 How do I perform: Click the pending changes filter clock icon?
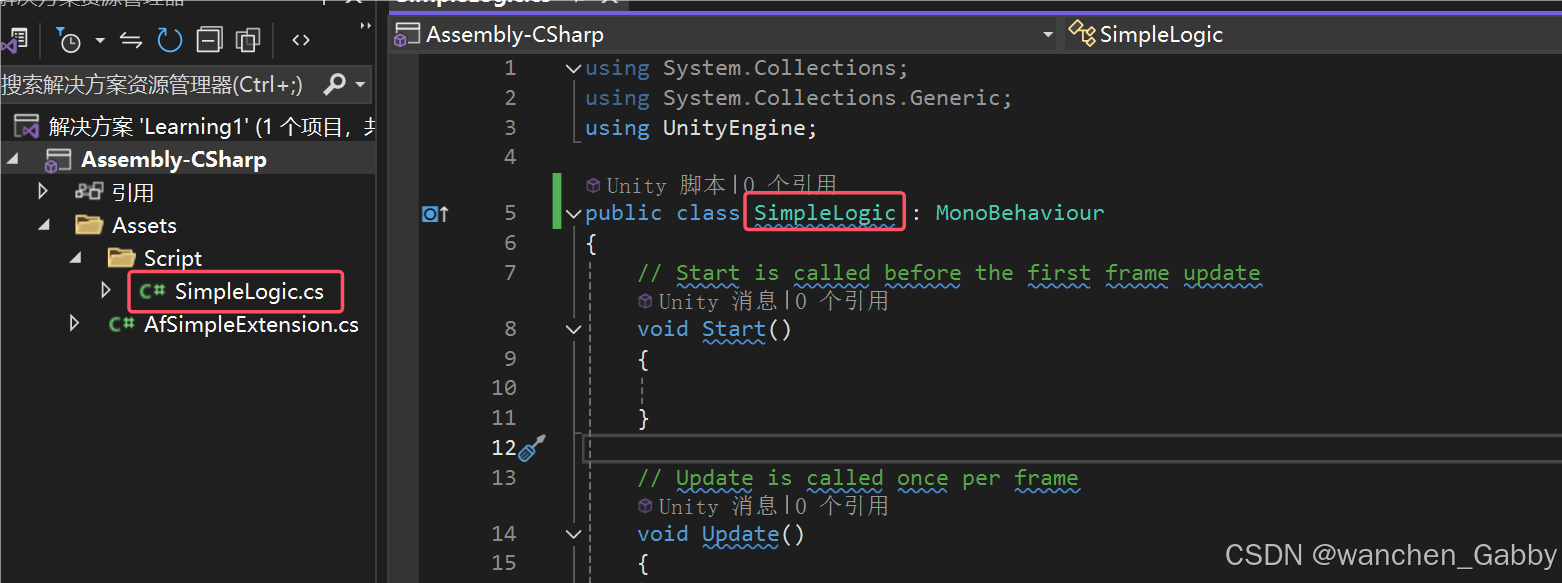pos(69,40)
